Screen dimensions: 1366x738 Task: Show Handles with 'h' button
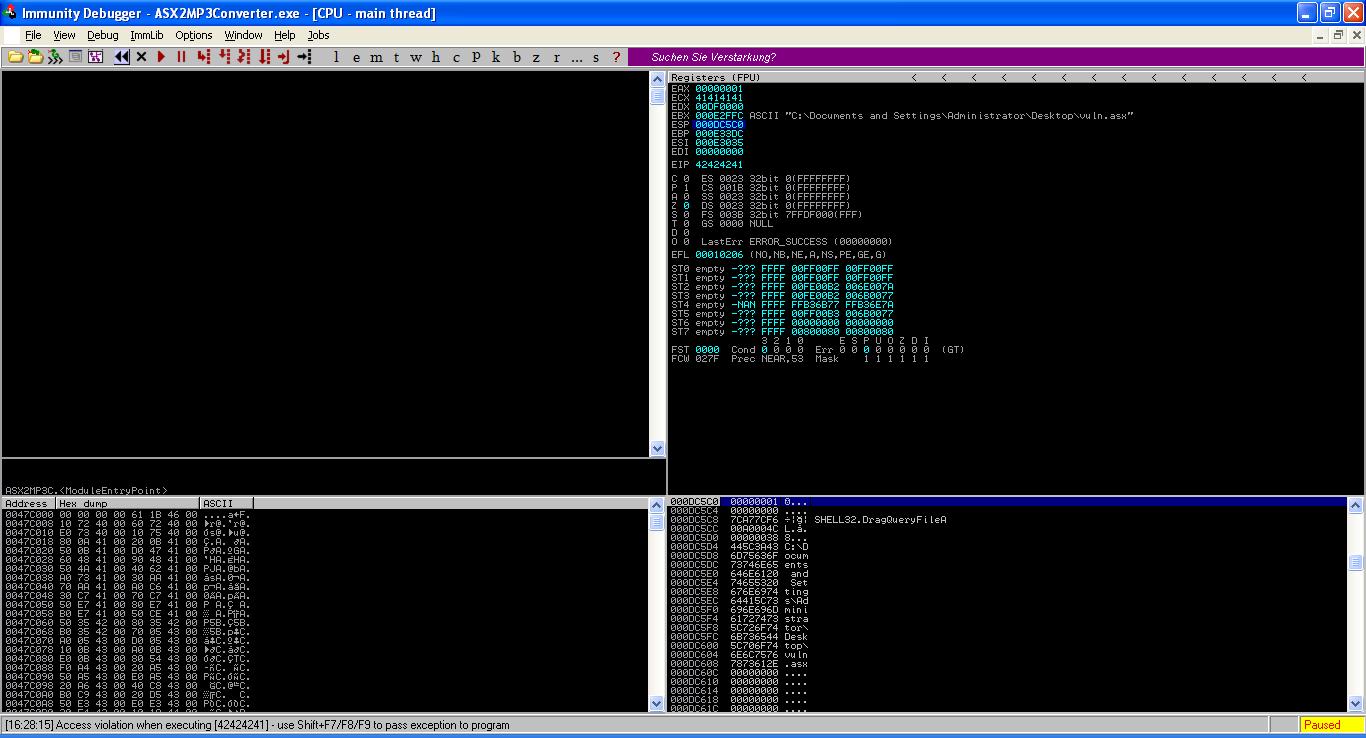436,57
